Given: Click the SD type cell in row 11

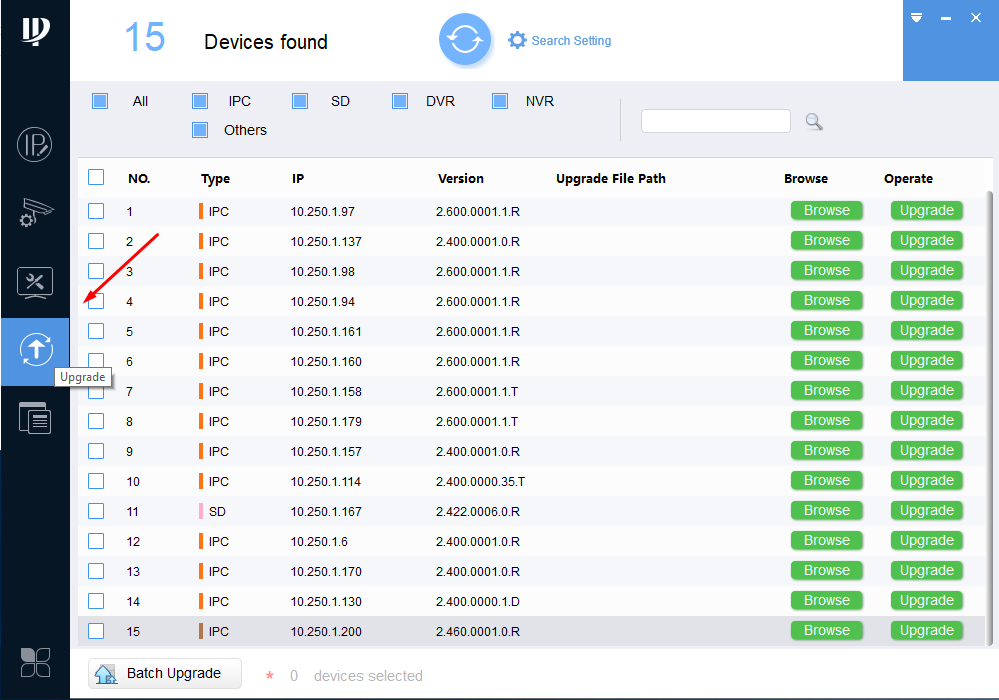Looking at the screenshot, I should tap(217, 511).
